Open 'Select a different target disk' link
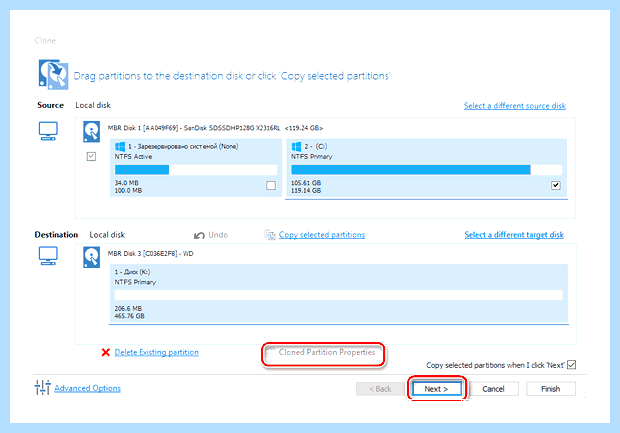 pyautogui.click(x=514, y=234)
